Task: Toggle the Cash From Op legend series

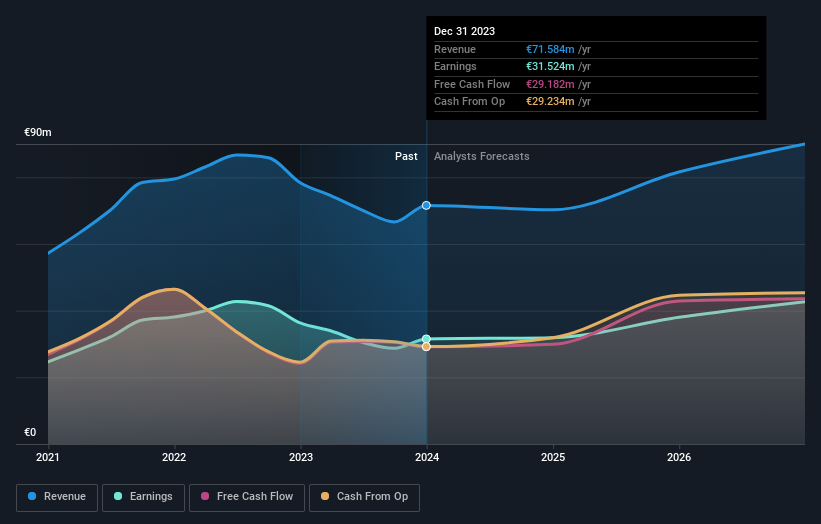Action: click(364, 497)
